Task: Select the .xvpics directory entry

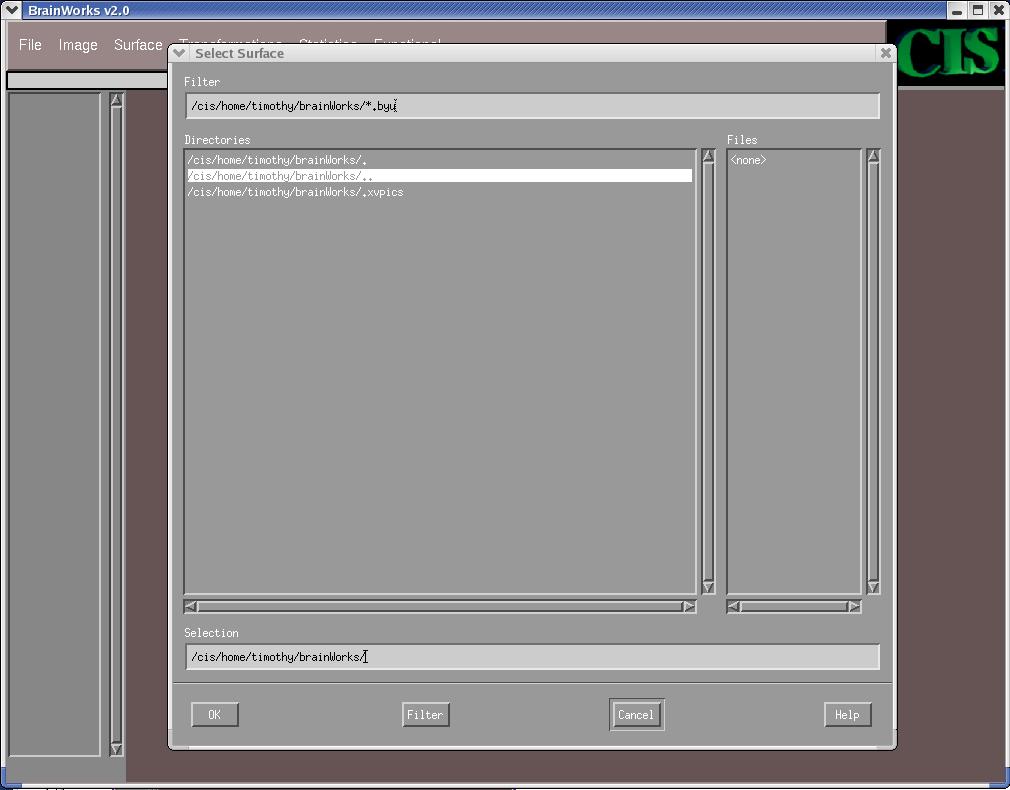Action: coord(439,192)
